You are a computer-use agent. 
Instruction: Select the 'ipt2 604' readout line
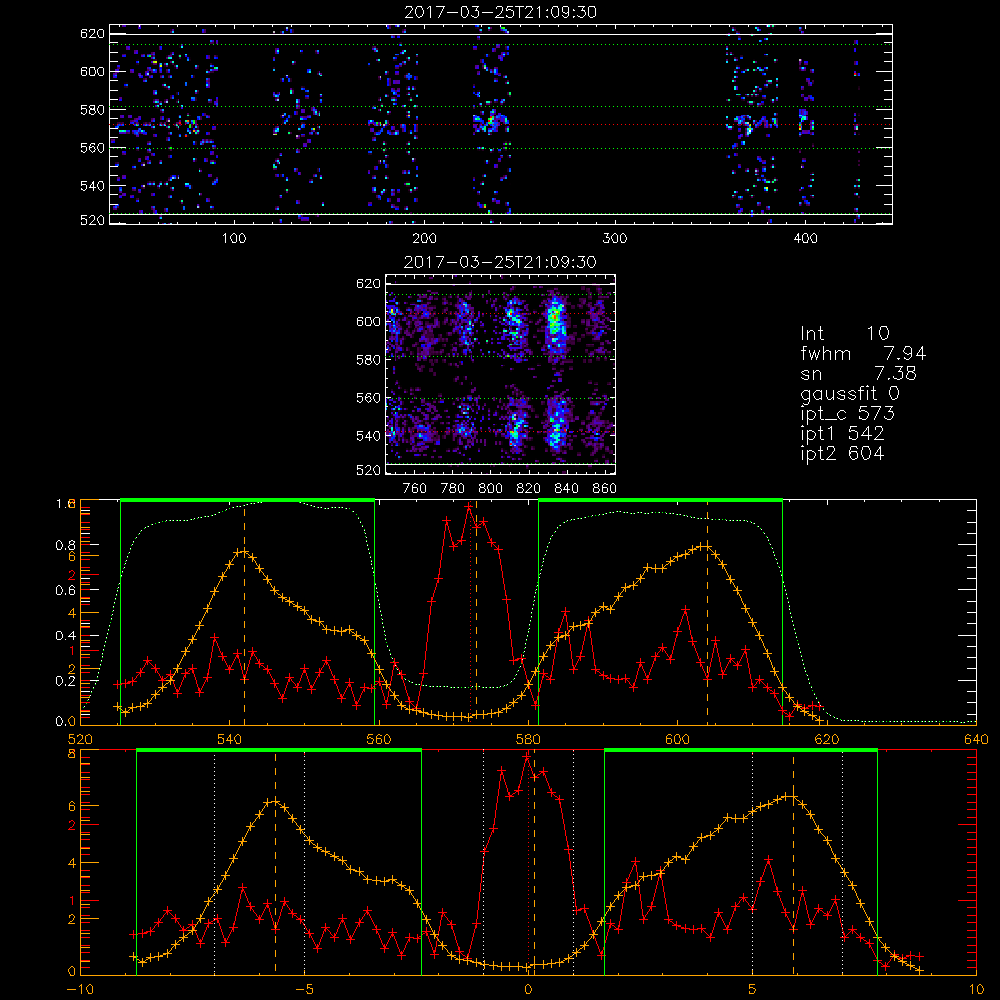842,453
